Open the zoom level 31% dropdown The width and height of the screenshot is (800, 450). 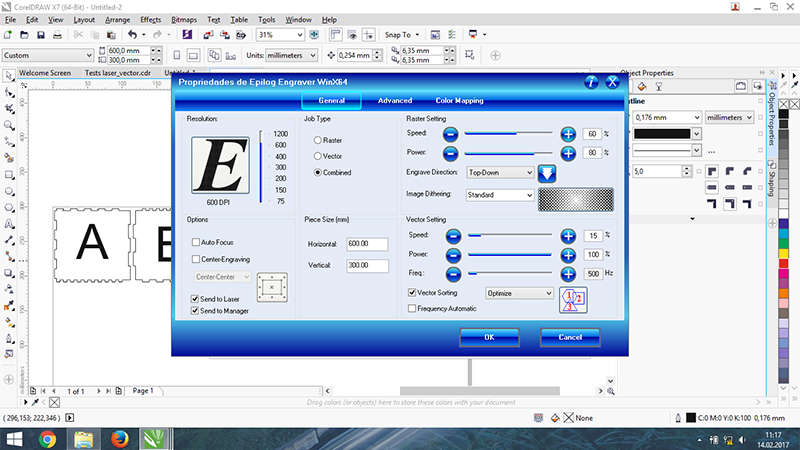(299, 35)
